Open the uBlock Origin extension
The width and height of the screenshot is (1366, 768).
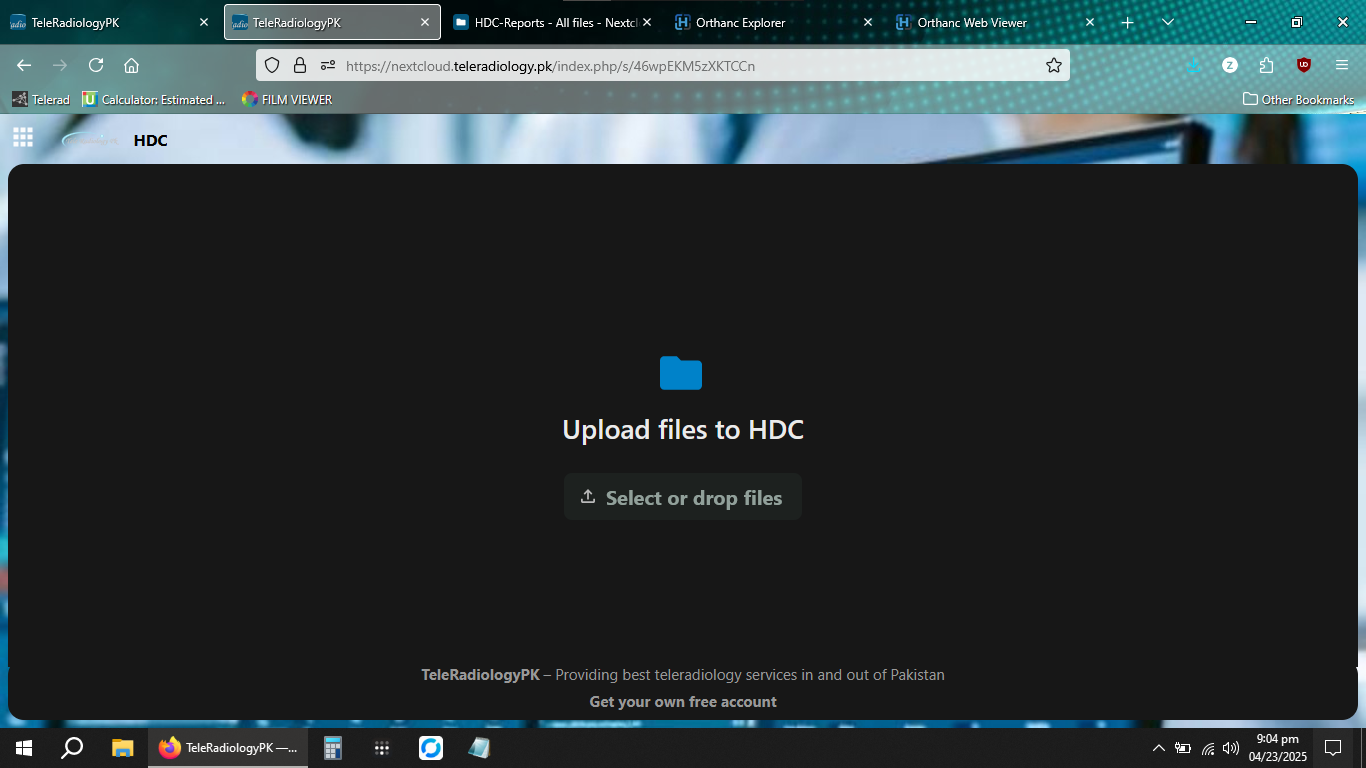(x=1304, y=65)
